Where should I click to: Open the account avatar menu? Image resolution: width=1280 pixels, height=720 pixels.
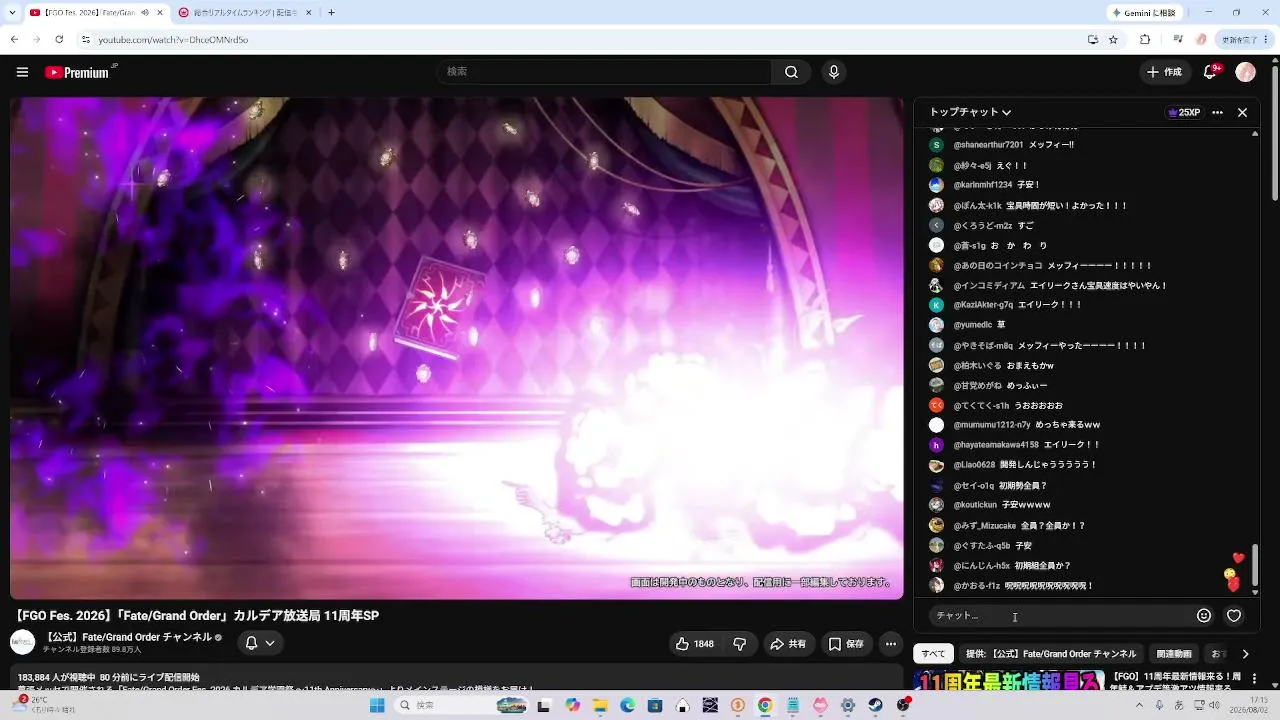click(1245, 72)
